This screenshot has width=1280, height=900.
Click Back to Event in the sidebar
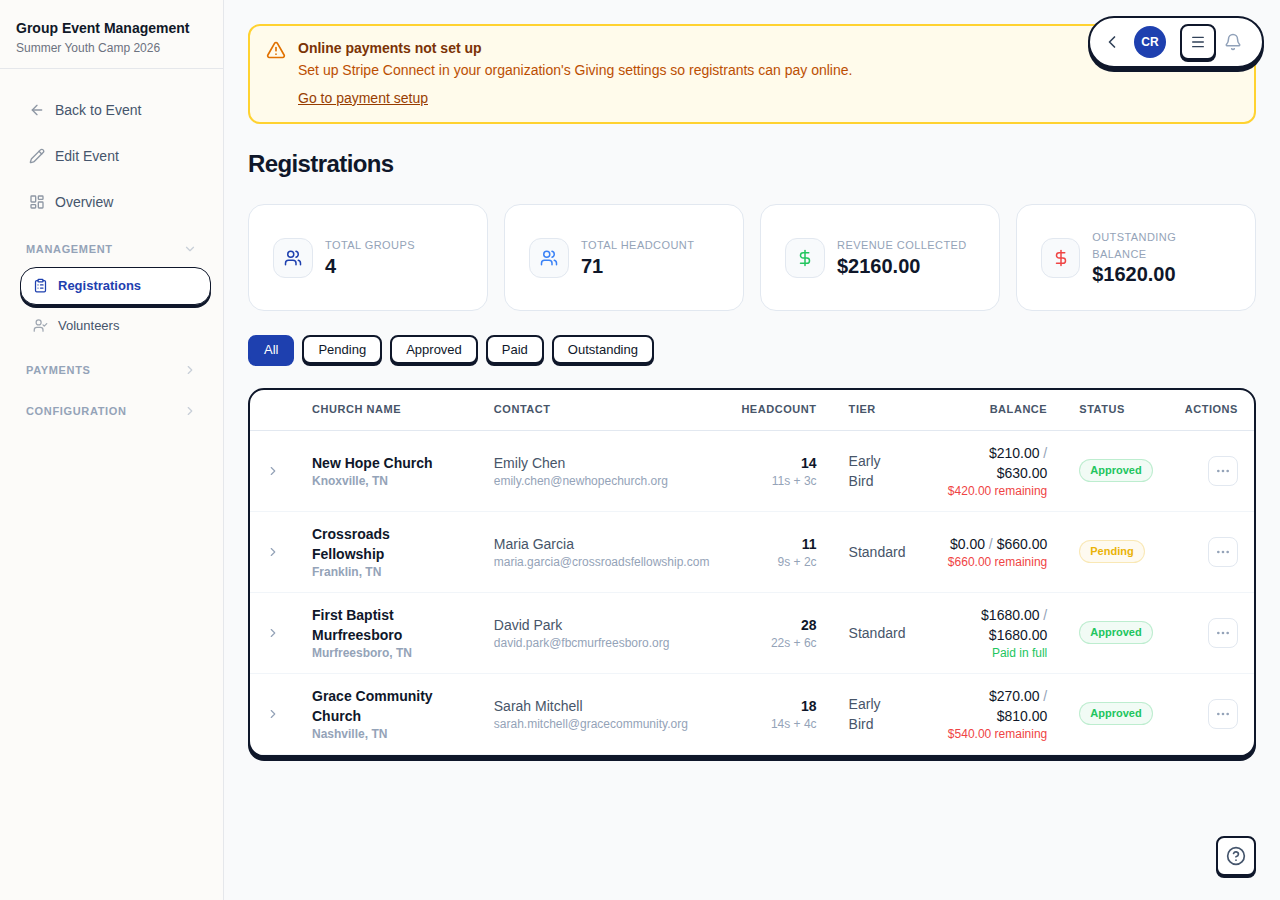97,110
